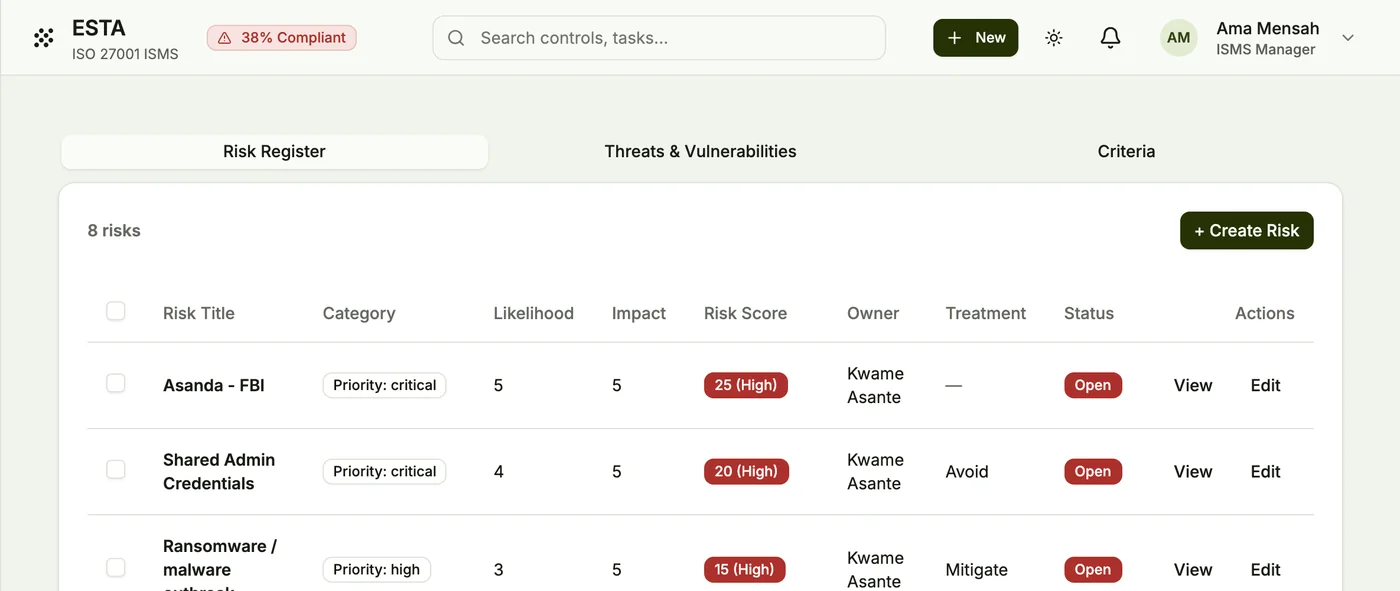Click the Ama Mensah user name
The height and width of the screenshot is (591, 1400).
point(1268,28)
